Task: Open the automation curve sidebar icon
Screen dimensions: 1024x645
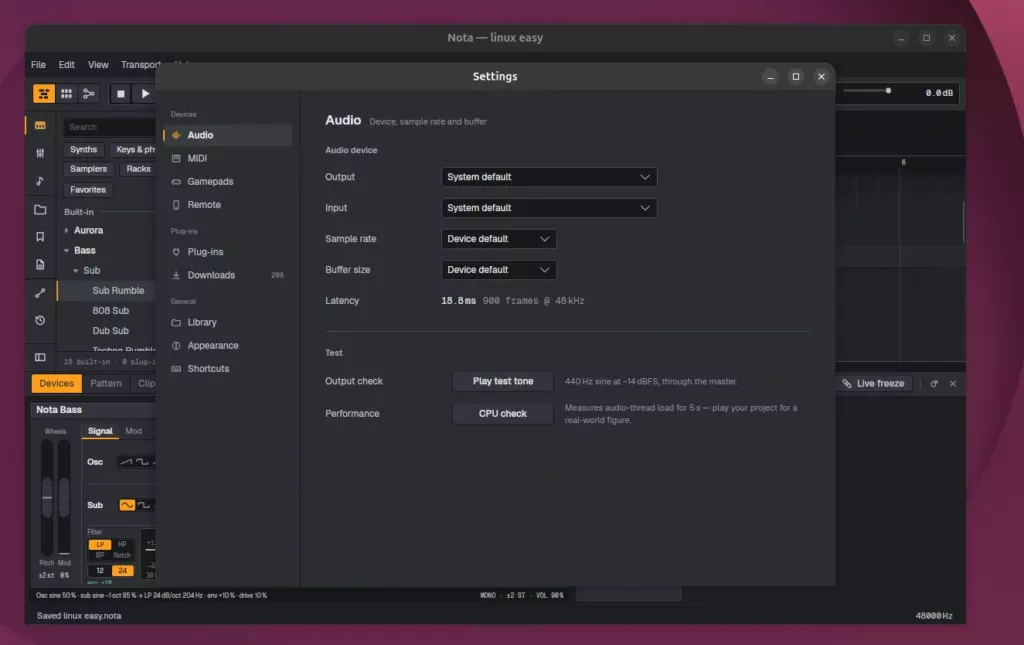Action: pyautogui.click(x=40, y=293)
